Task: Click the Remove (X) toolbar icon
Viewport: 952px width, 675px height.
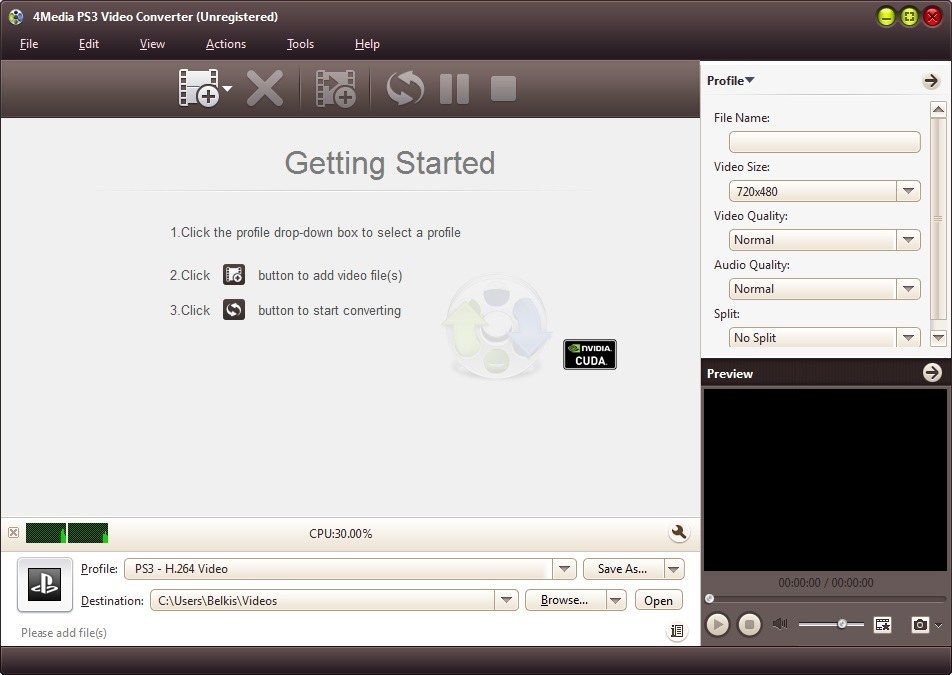Action: 265,89
